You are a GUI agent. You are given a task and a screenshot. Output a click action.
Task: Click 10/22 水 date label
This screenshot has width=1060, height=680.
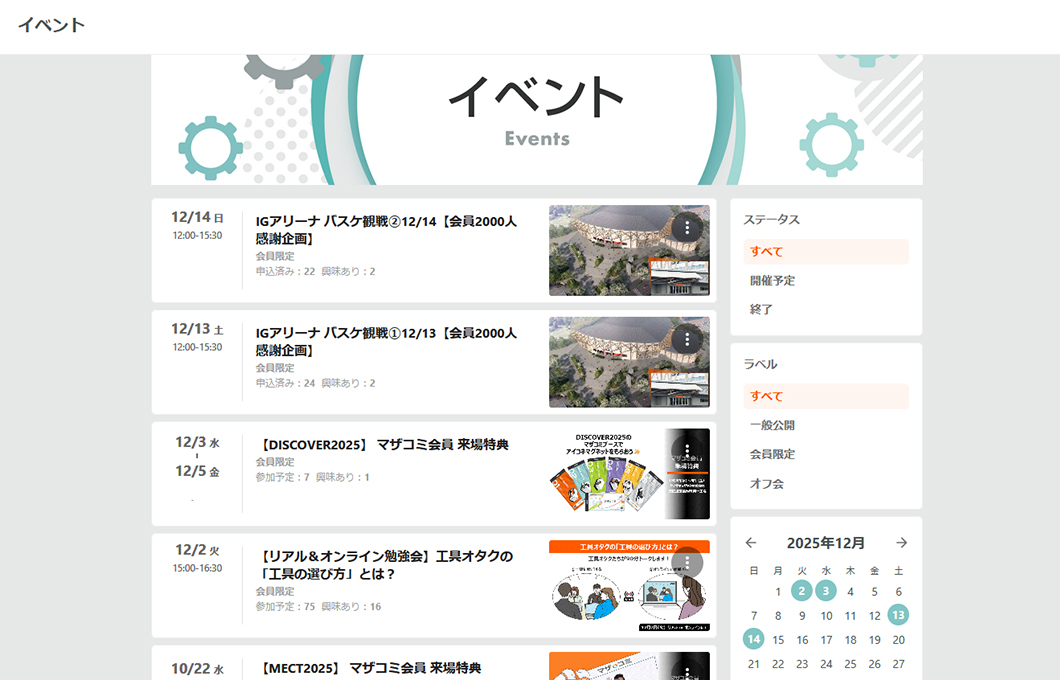(197, 669)
